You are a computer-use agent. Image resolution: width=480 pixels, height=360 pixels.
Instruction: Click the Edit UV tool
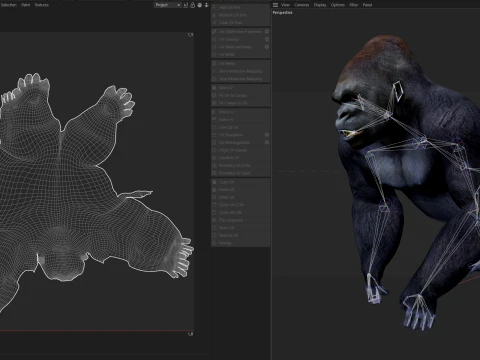point(240,88)
